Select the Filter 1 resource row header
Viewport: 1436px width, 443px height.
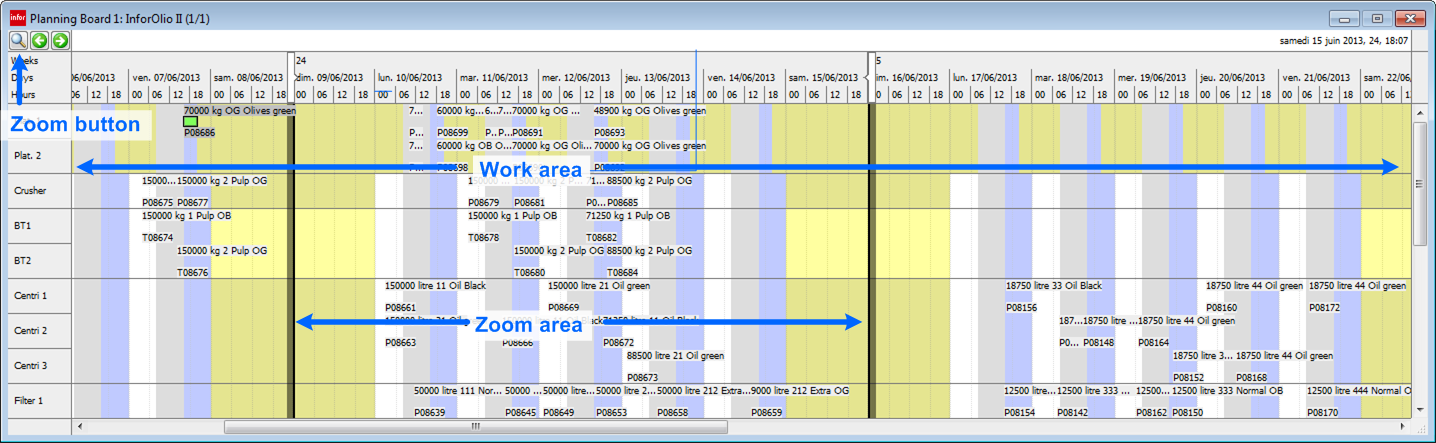point(38,401)
